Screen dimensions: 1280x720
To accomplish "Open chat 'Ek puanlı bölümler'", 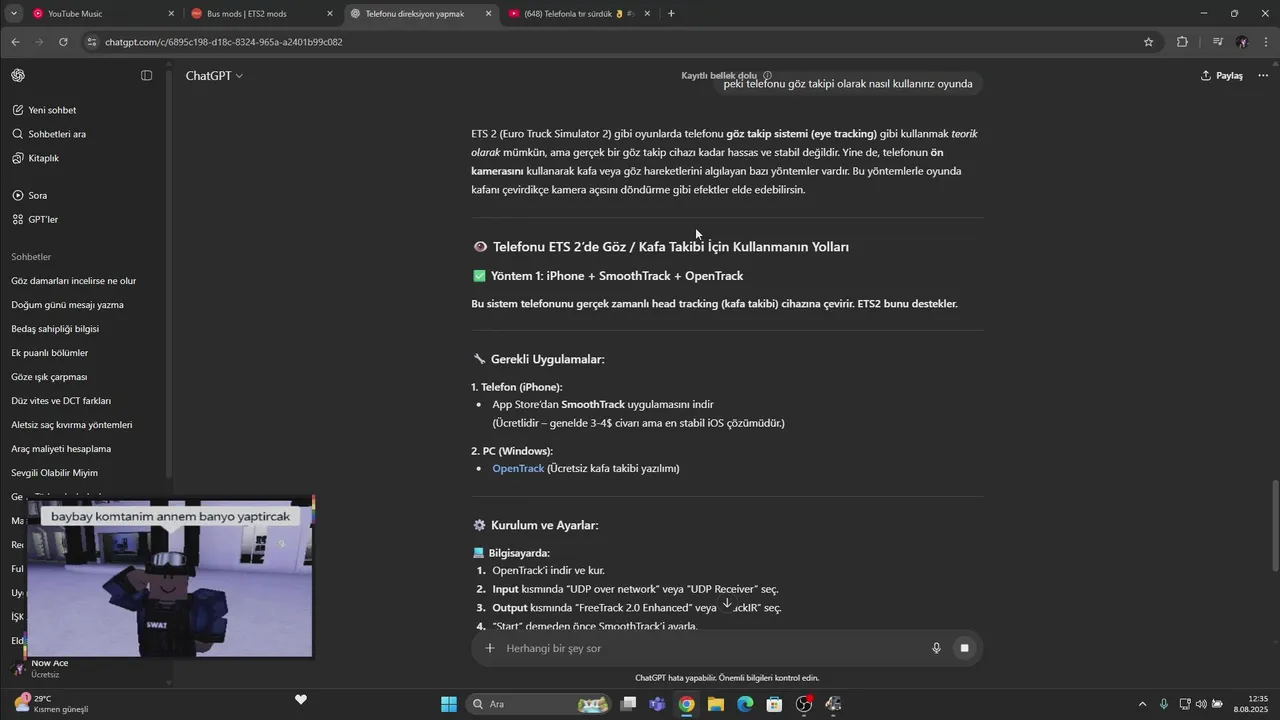I will [50, 353].
